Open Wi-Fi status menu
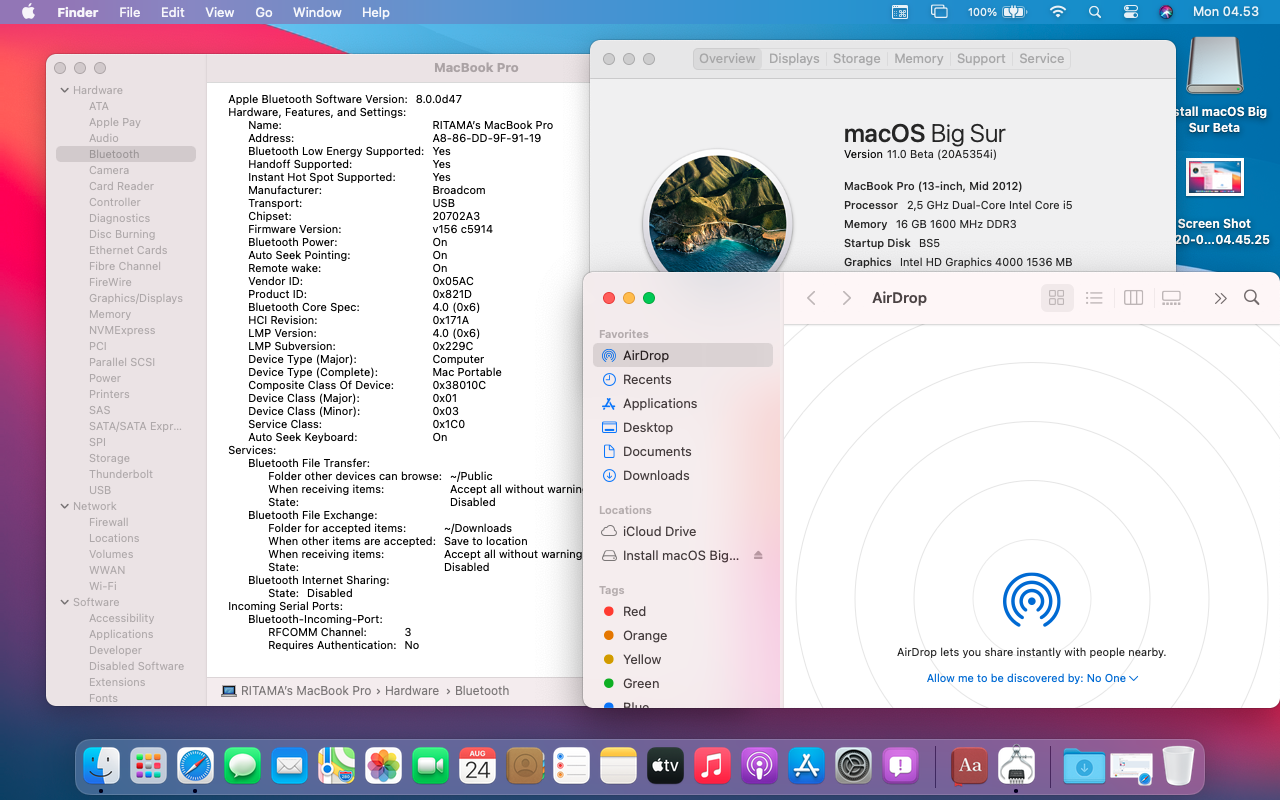 (x=1058, y=12)
